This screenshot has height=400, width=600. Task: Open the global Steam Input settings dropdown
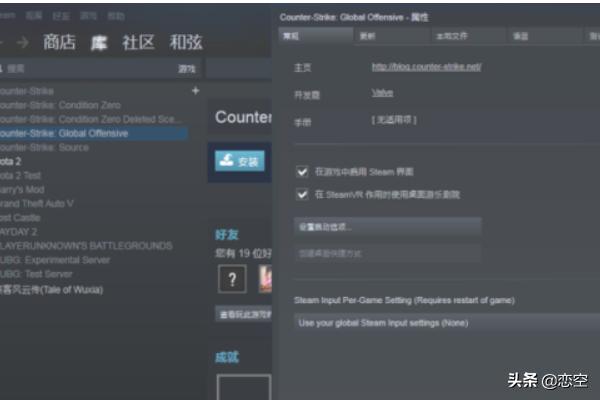pos(447,323)
